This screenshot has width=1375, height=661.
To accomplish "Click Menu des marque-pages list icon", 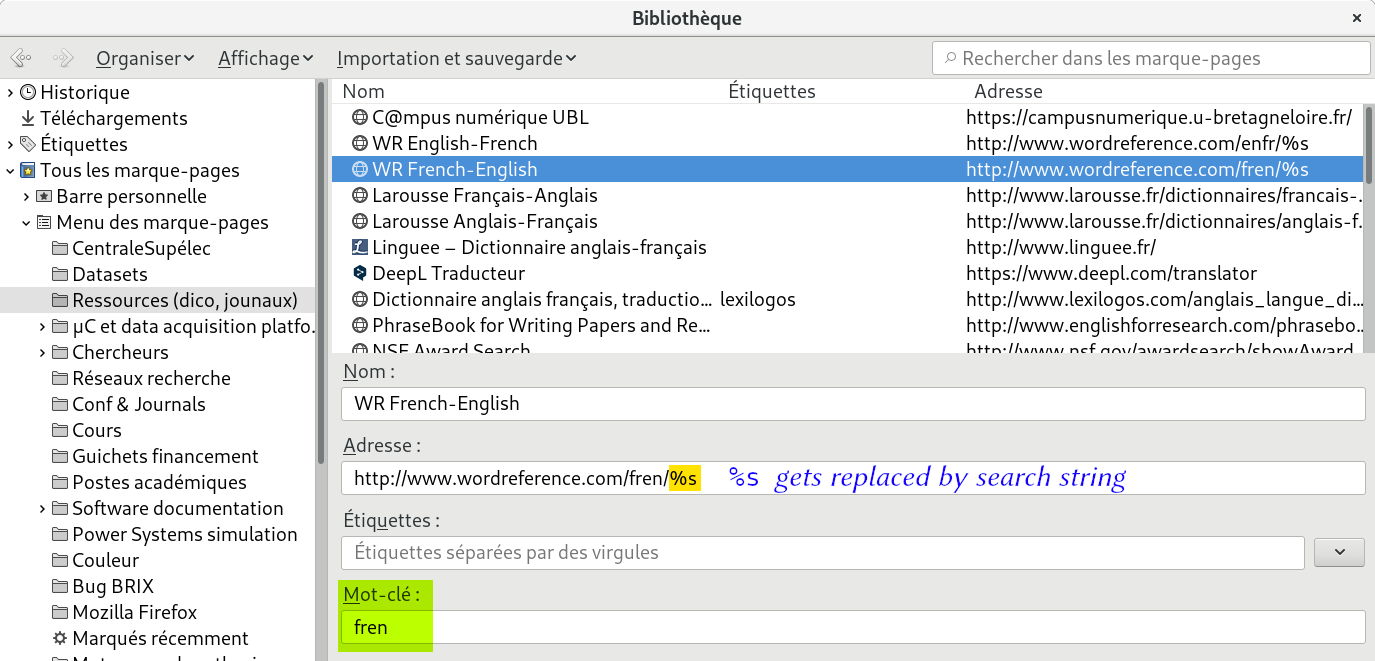I will click(x=44, y=222).
